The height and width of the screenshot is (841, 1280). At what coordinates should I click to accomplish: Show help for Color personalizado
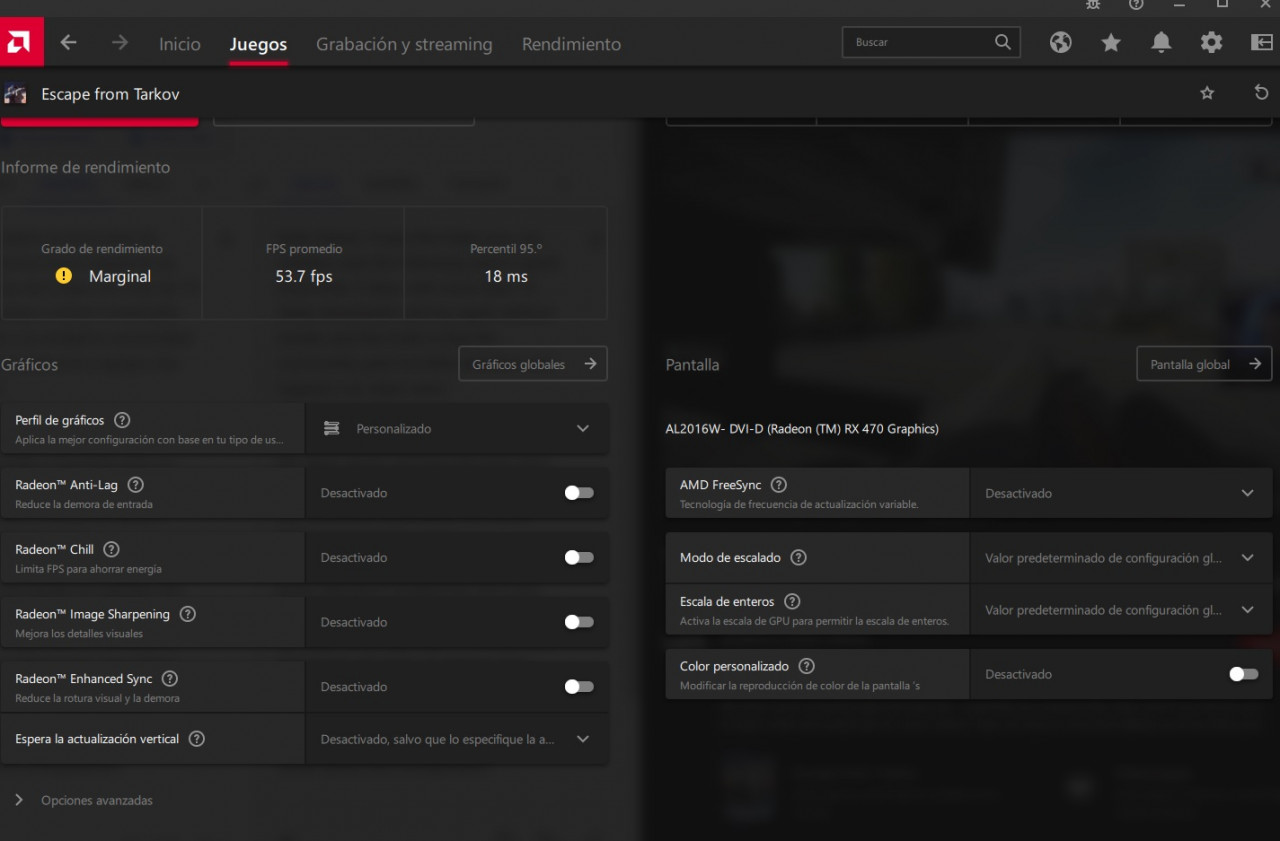pos(806,666)
